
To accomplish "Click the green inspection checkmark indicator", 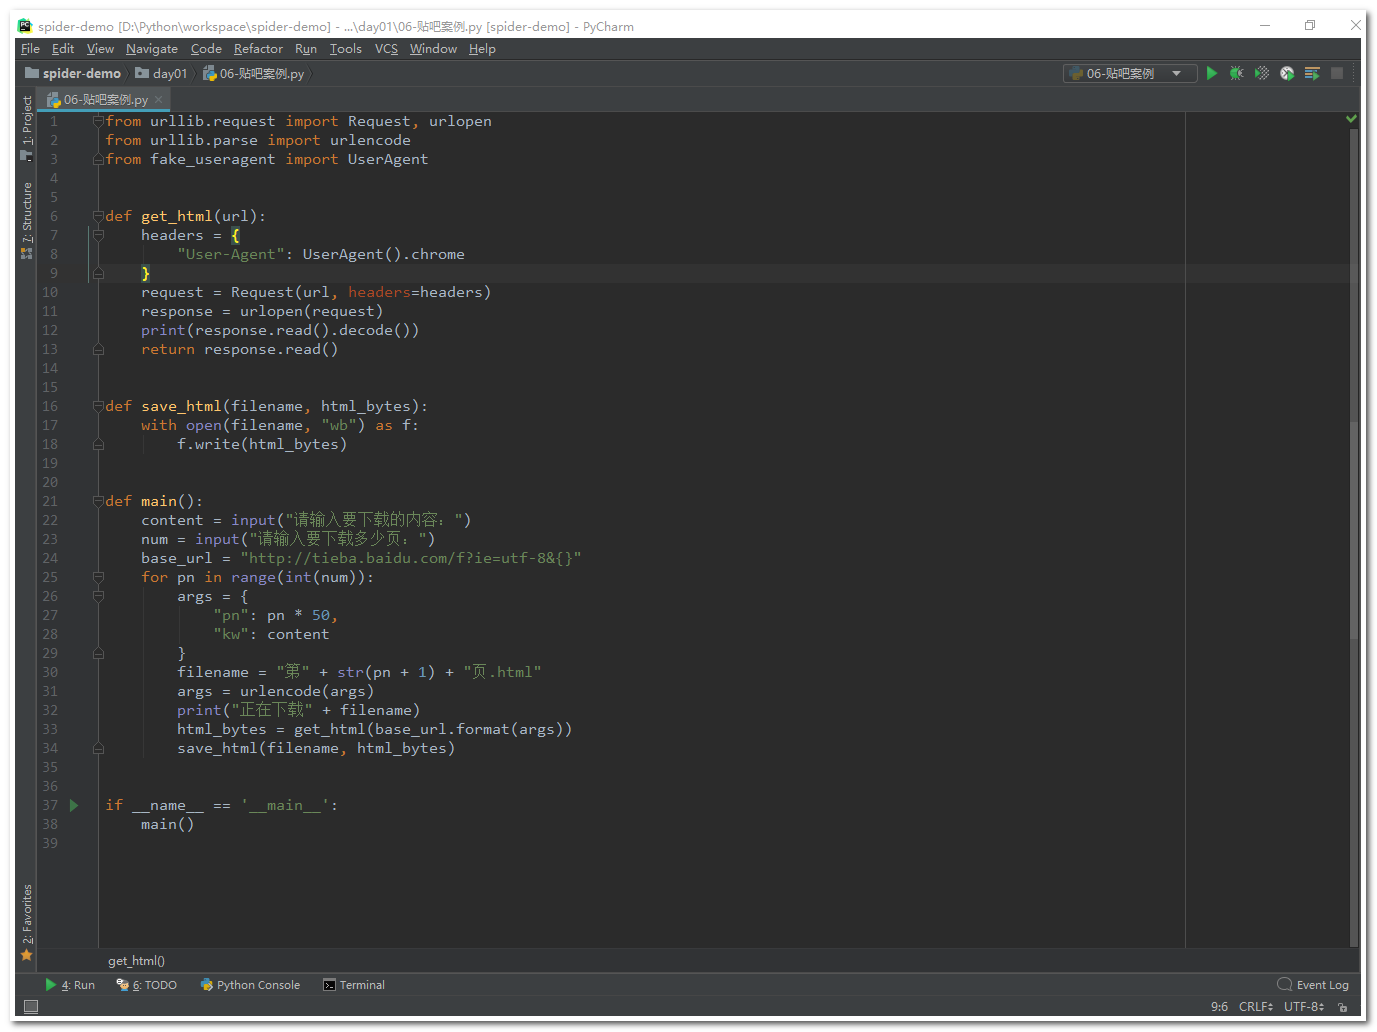I will click(x=1351, y=119).
